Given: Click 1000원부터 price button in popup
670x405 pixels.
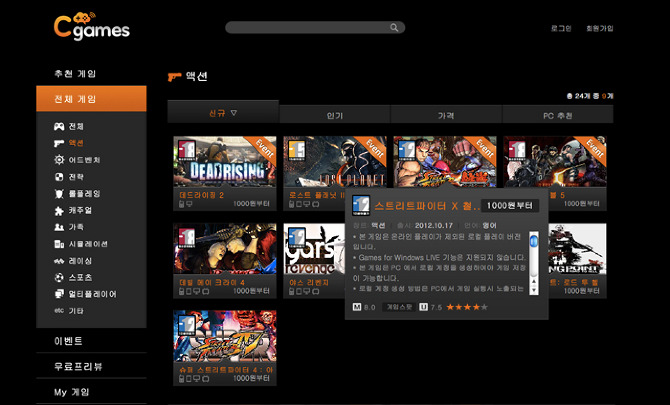Looking at the screenshot, I should (x=510, y=205).
